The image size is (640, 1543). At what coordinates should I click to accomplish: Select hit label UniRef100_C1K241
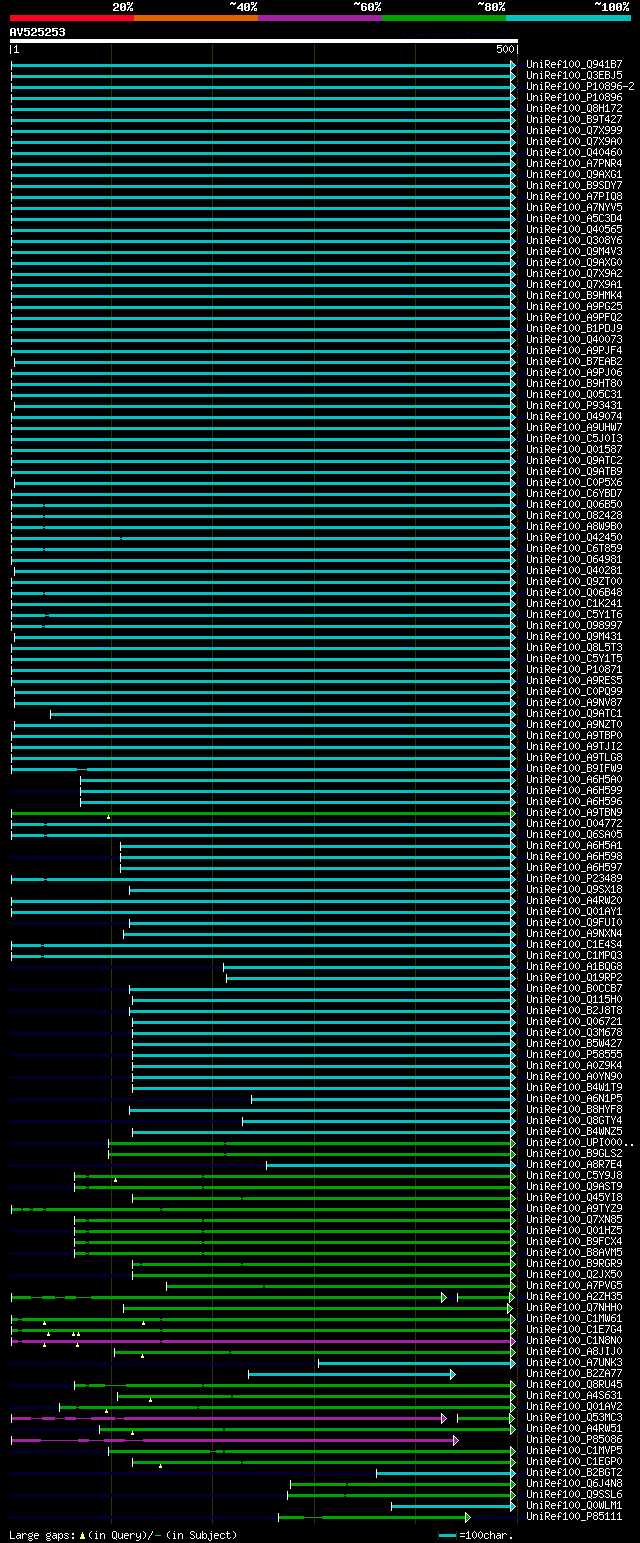(574, 604)
